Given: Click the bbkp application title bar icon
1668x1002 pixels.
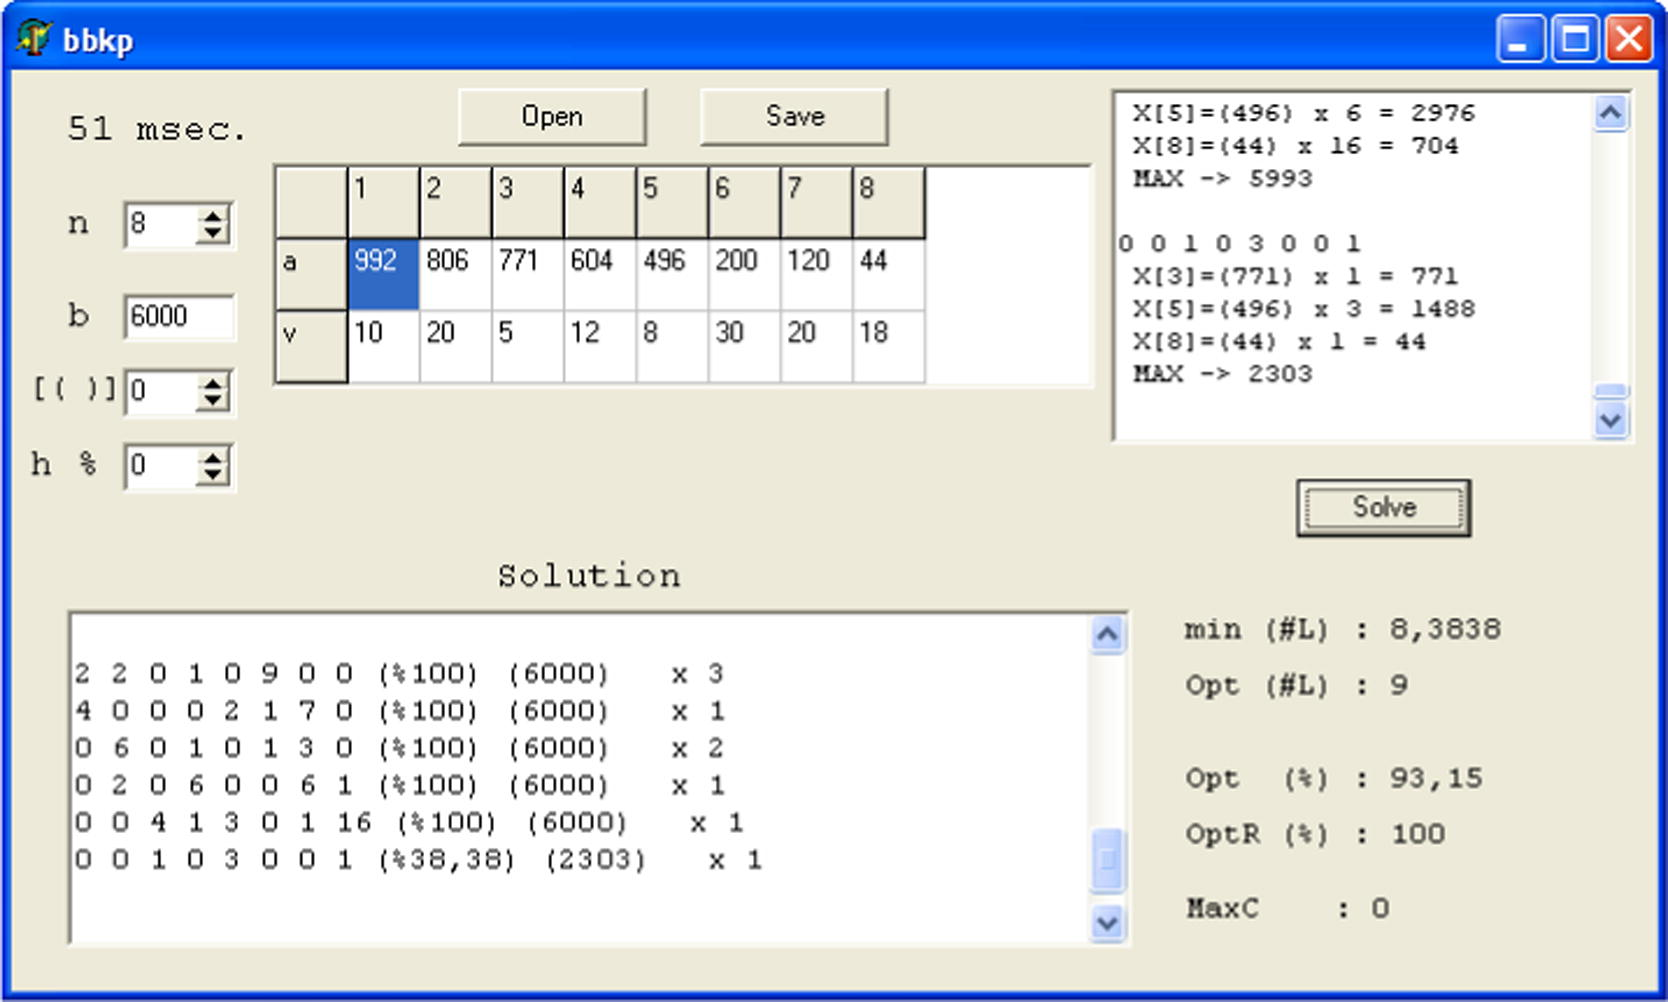Looking at the screenshot, I should point(33,39).
